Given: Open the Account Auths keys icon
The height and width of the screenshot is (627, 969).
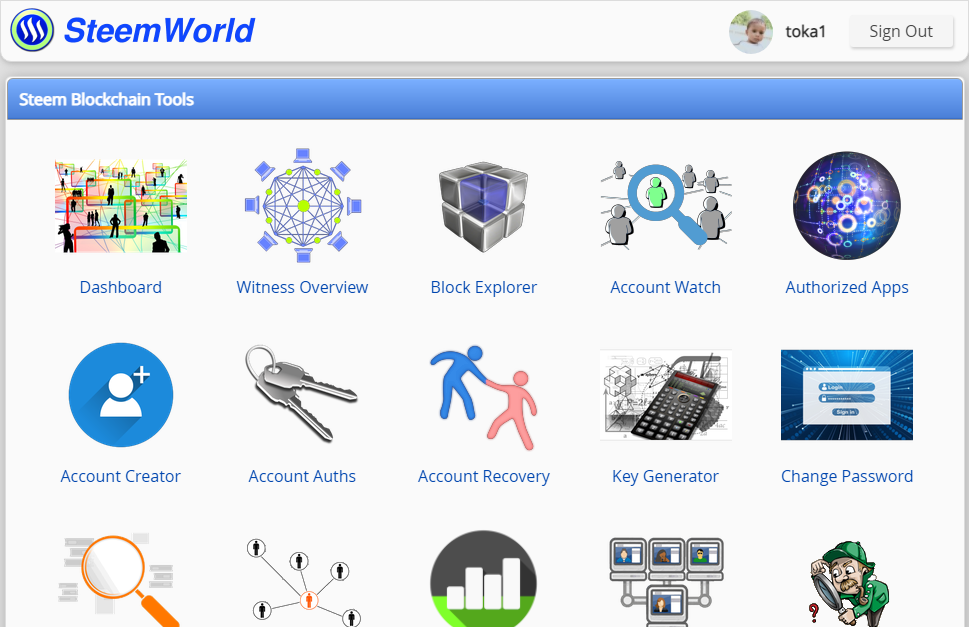Looking at the screenshot, I should coord(301,393).
